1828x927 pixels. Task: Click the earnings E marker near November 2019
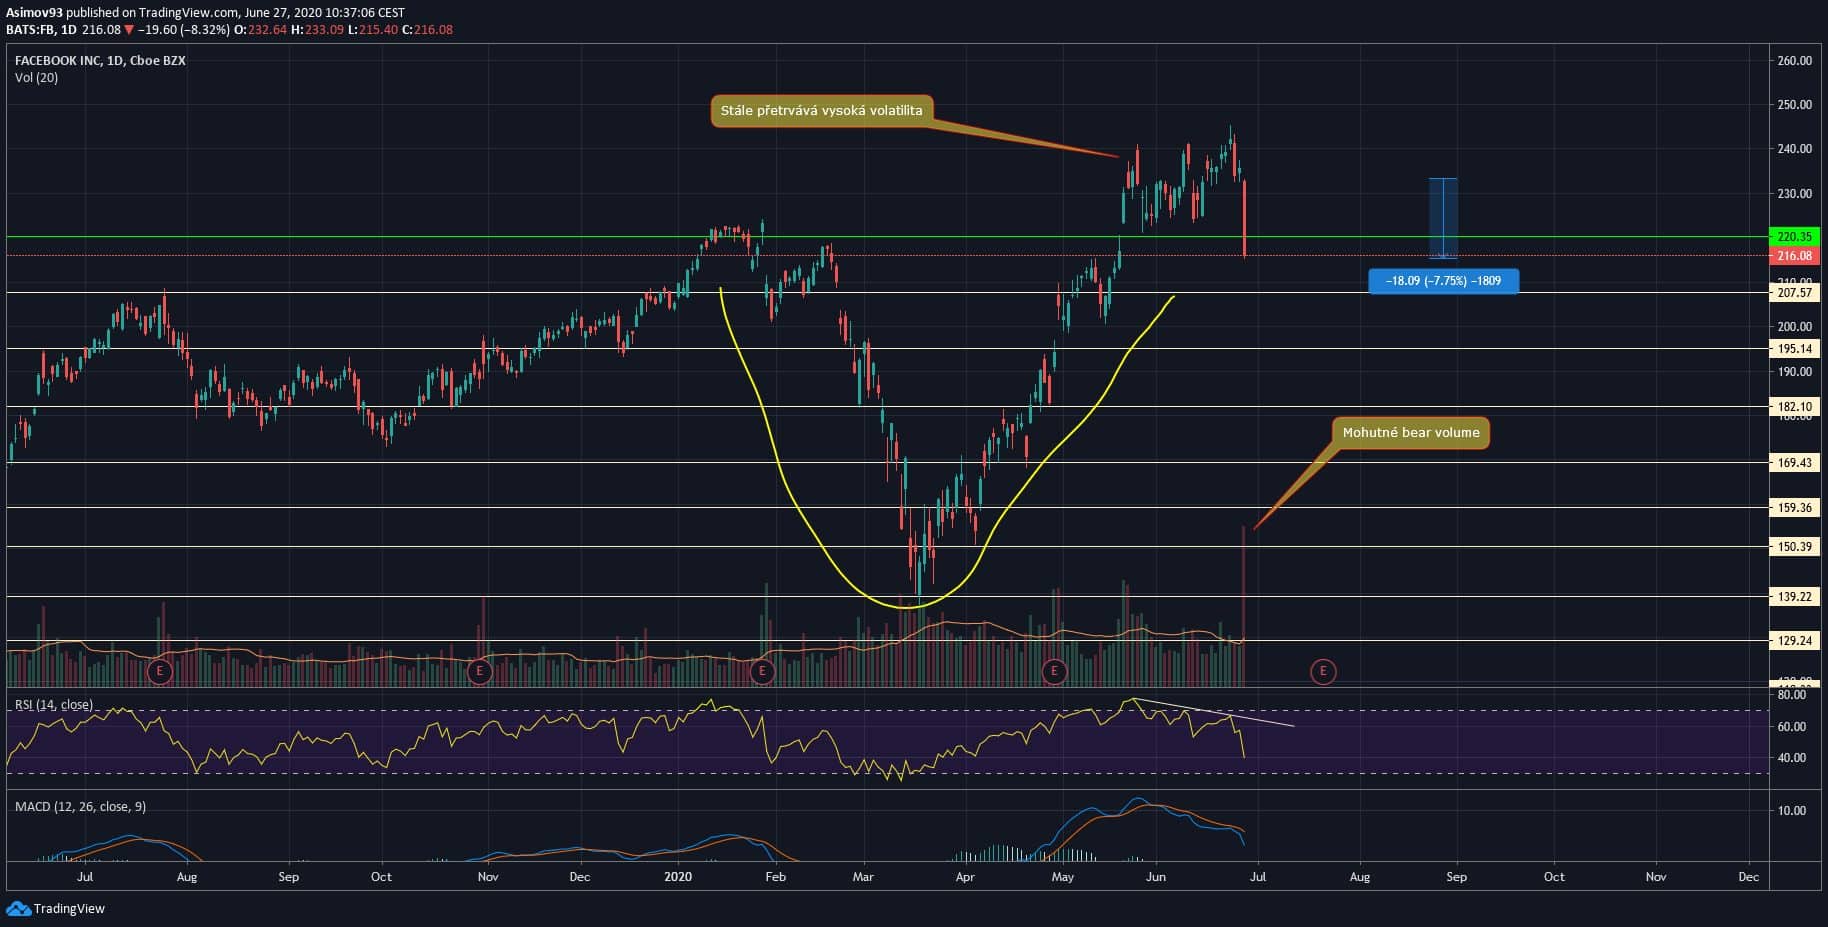coord(480,671)
